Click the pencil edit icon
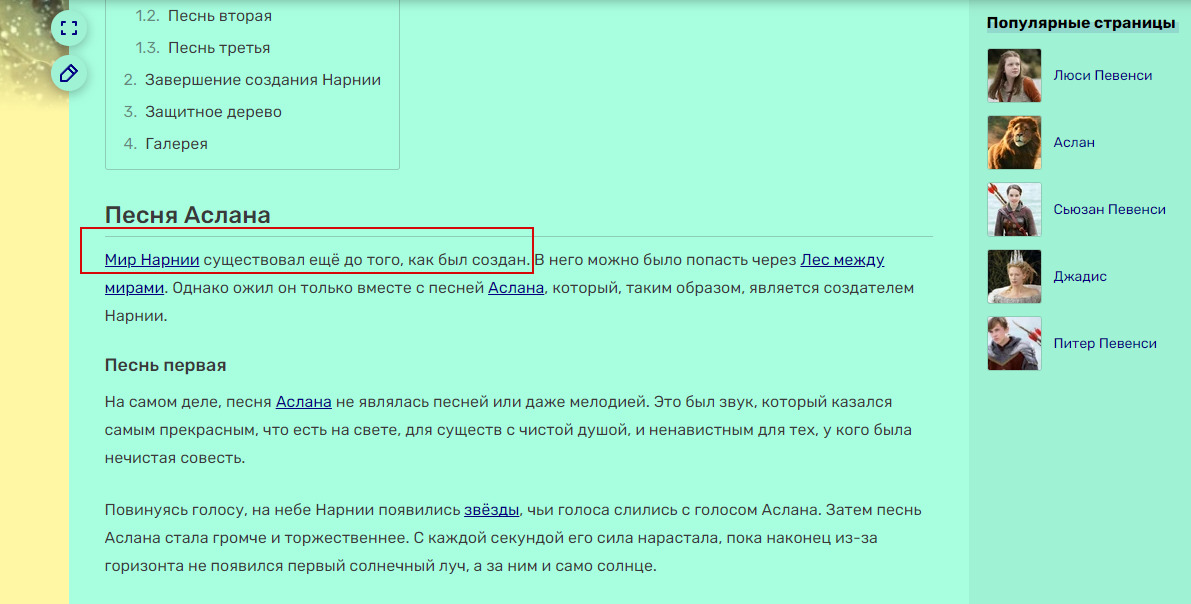 (68, 74)
